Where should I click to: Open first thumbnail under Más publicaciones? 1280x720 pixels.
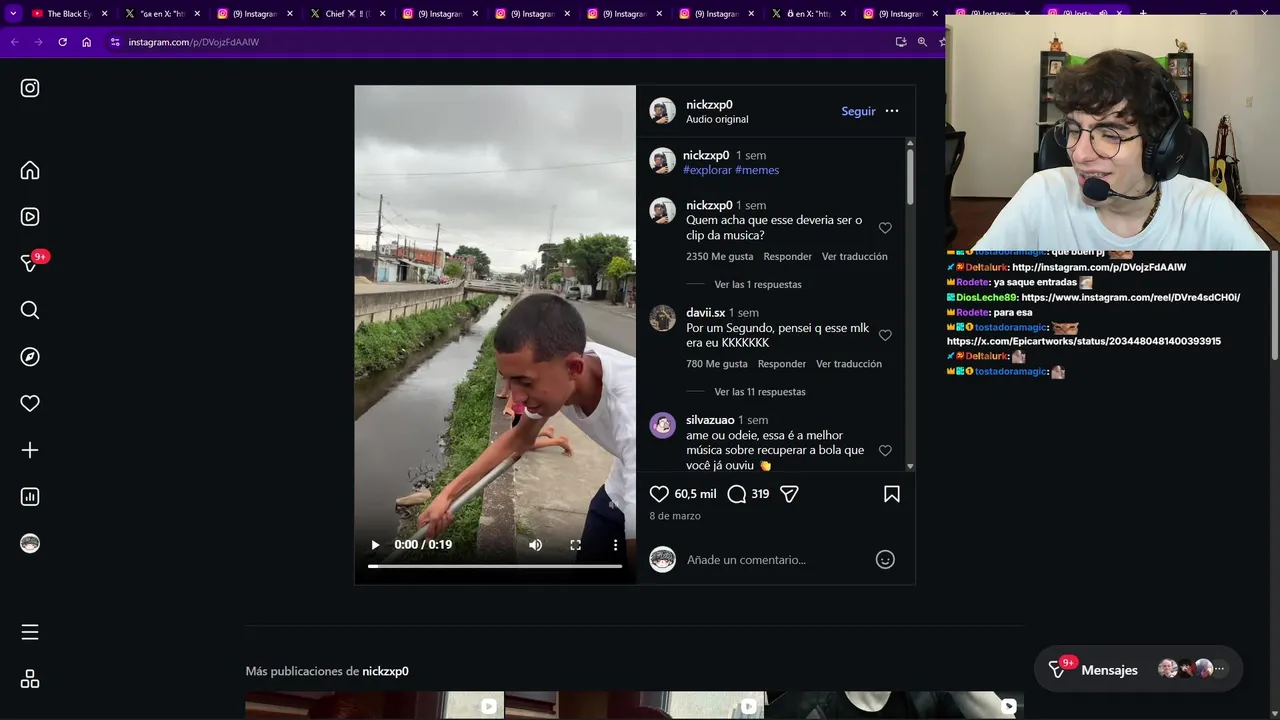point(374,705)
